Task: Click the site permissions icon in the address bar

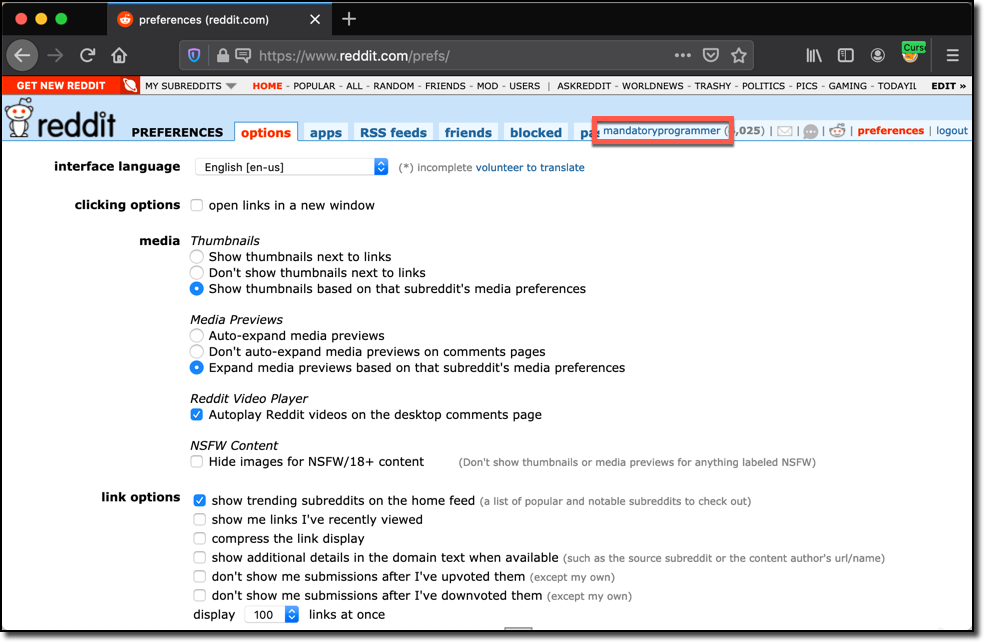Action: [x=243, y=56]
